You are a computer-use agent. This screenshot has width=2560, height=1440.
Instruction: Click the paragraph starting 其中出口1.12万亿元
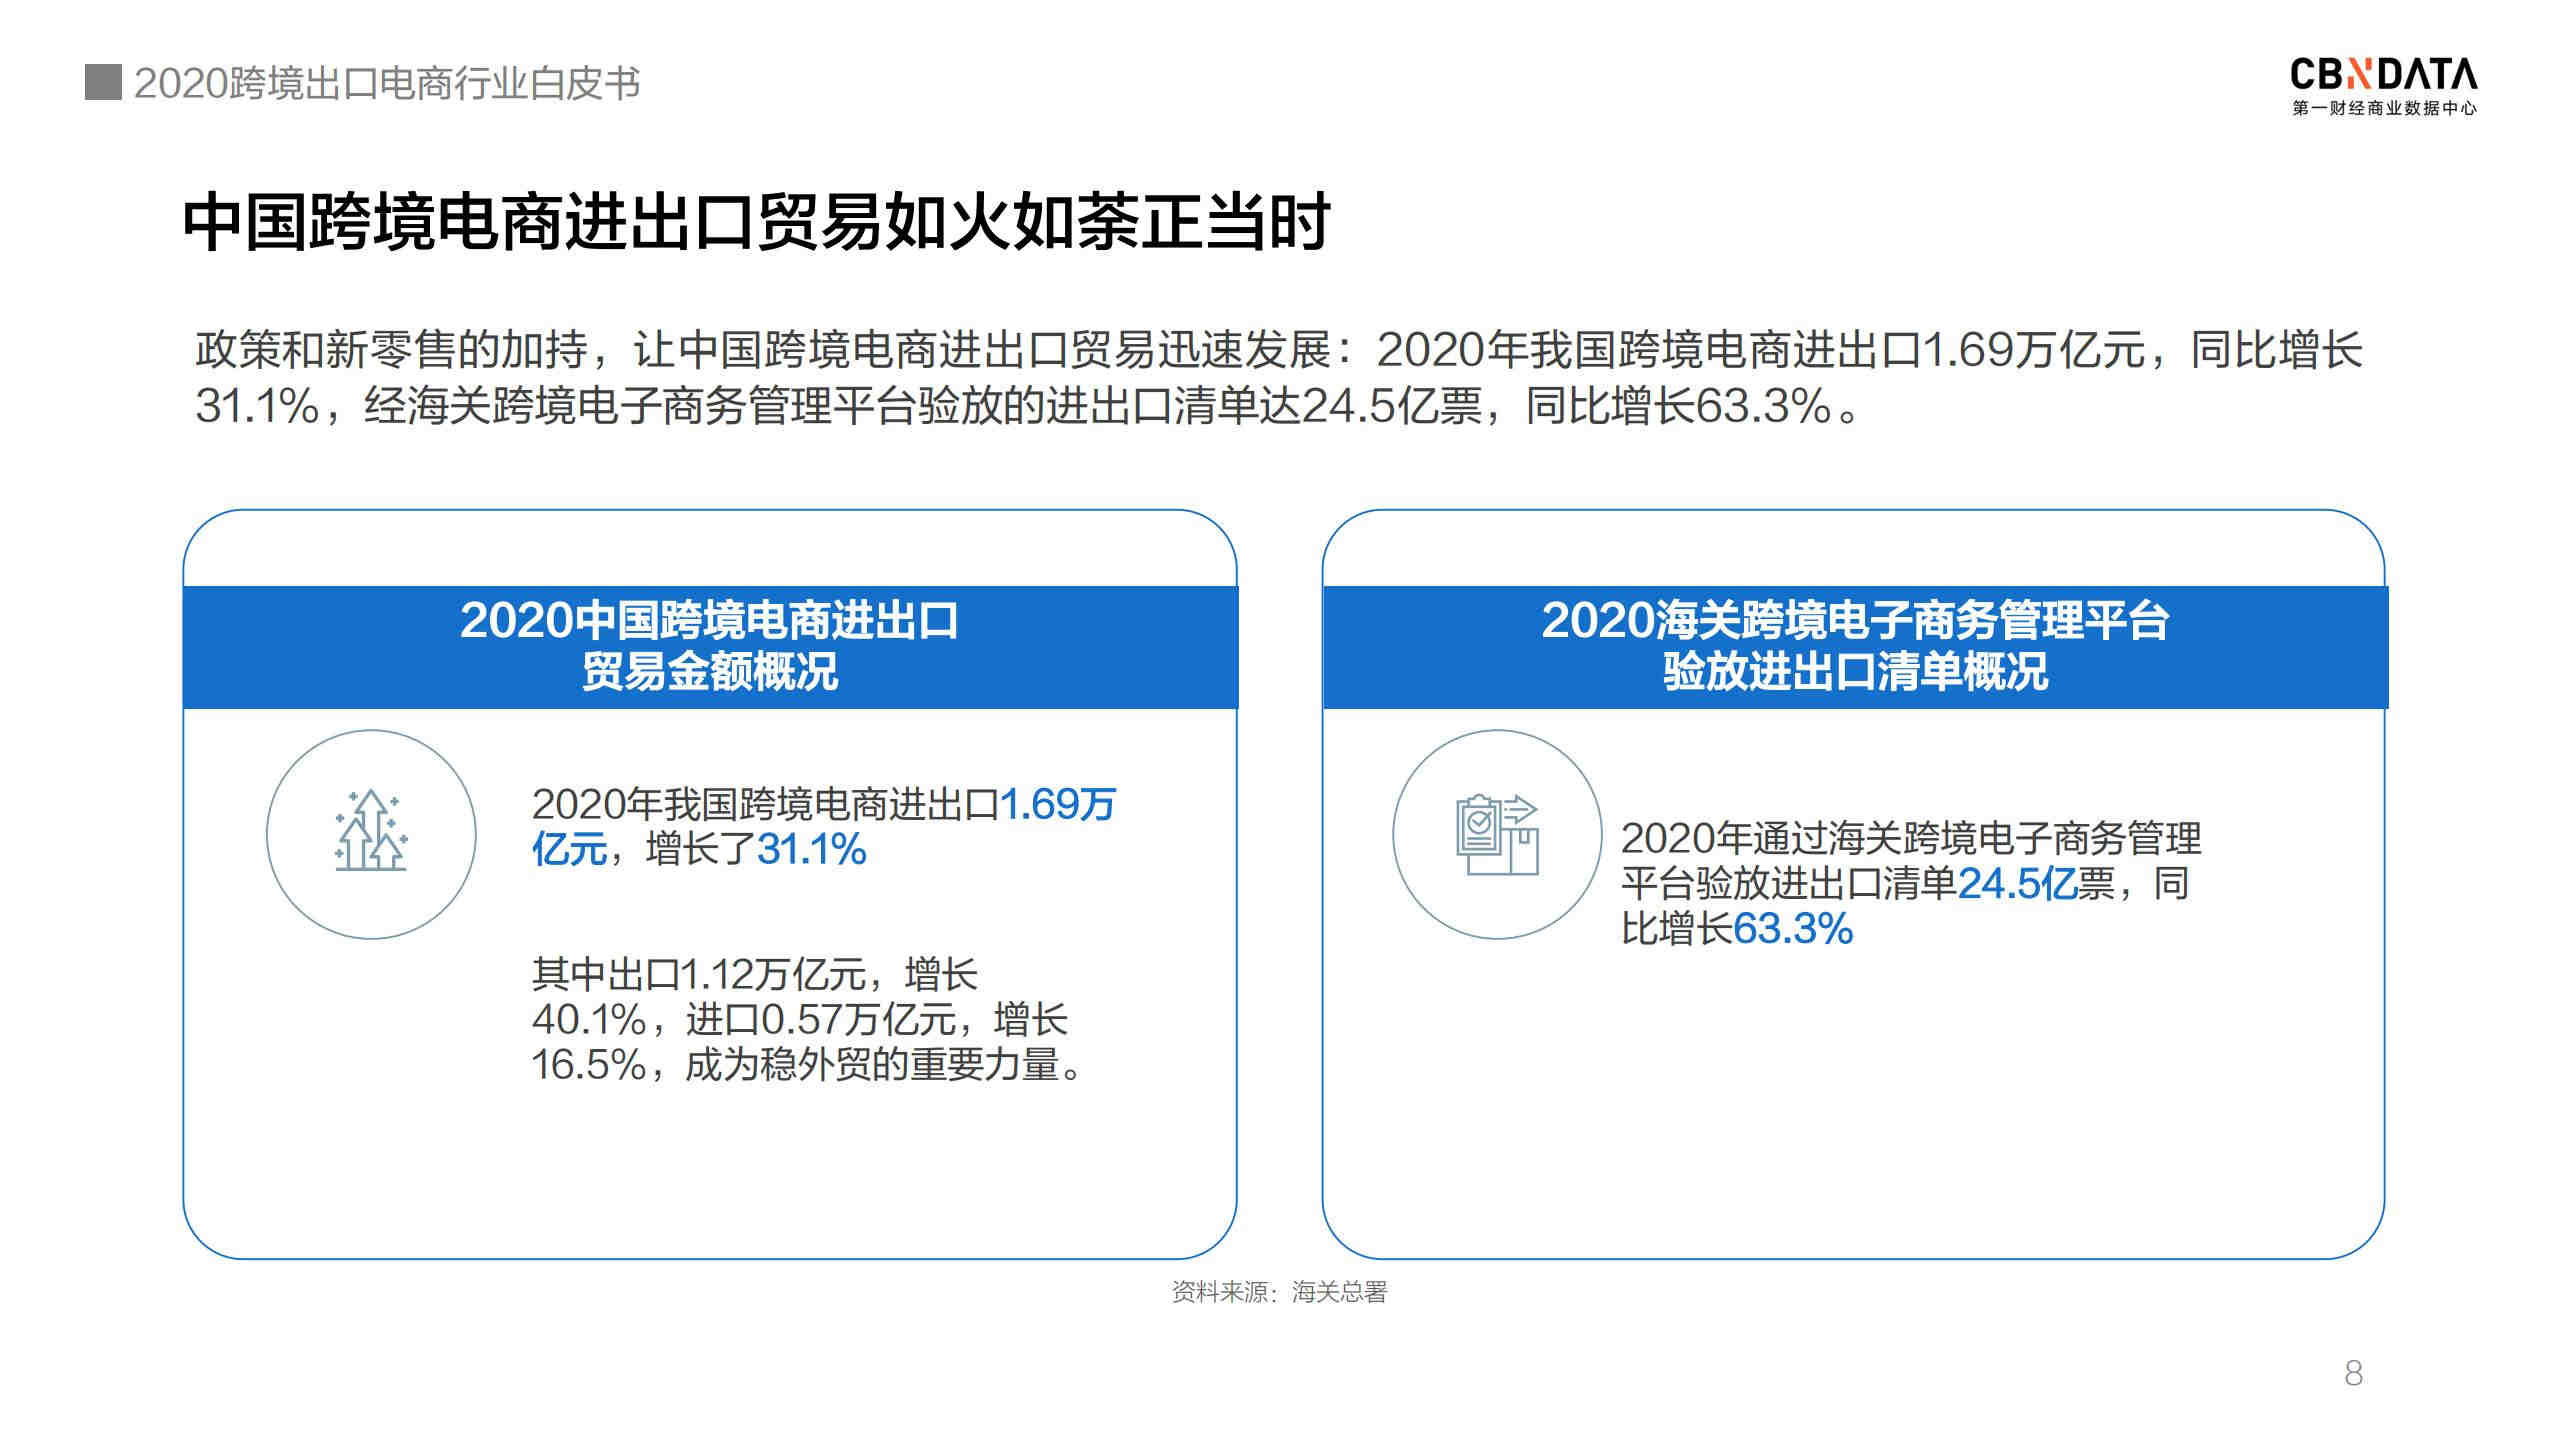tap(808, 1020)
